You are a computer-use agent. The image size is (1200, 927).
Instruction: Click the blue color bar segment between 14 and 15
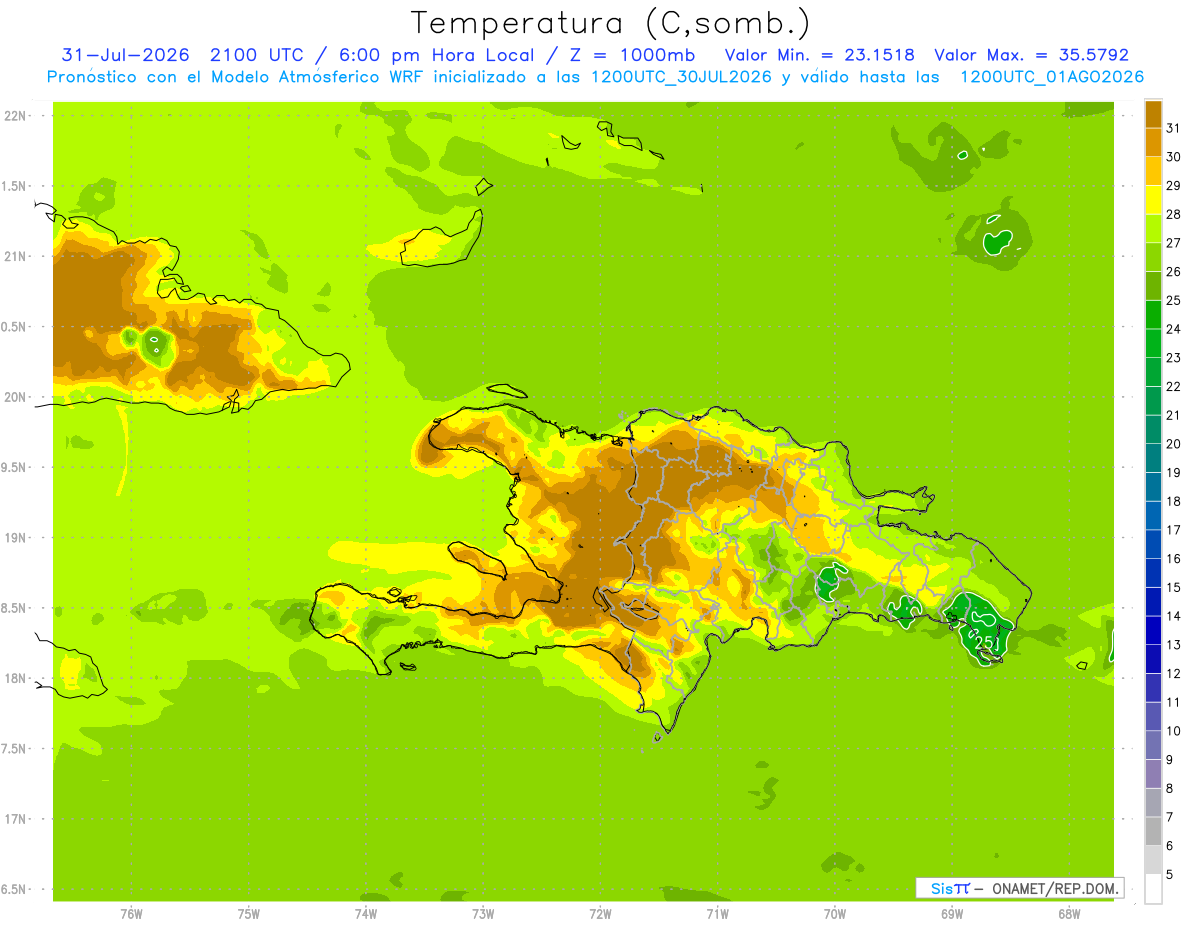[x=1153, y=601]
